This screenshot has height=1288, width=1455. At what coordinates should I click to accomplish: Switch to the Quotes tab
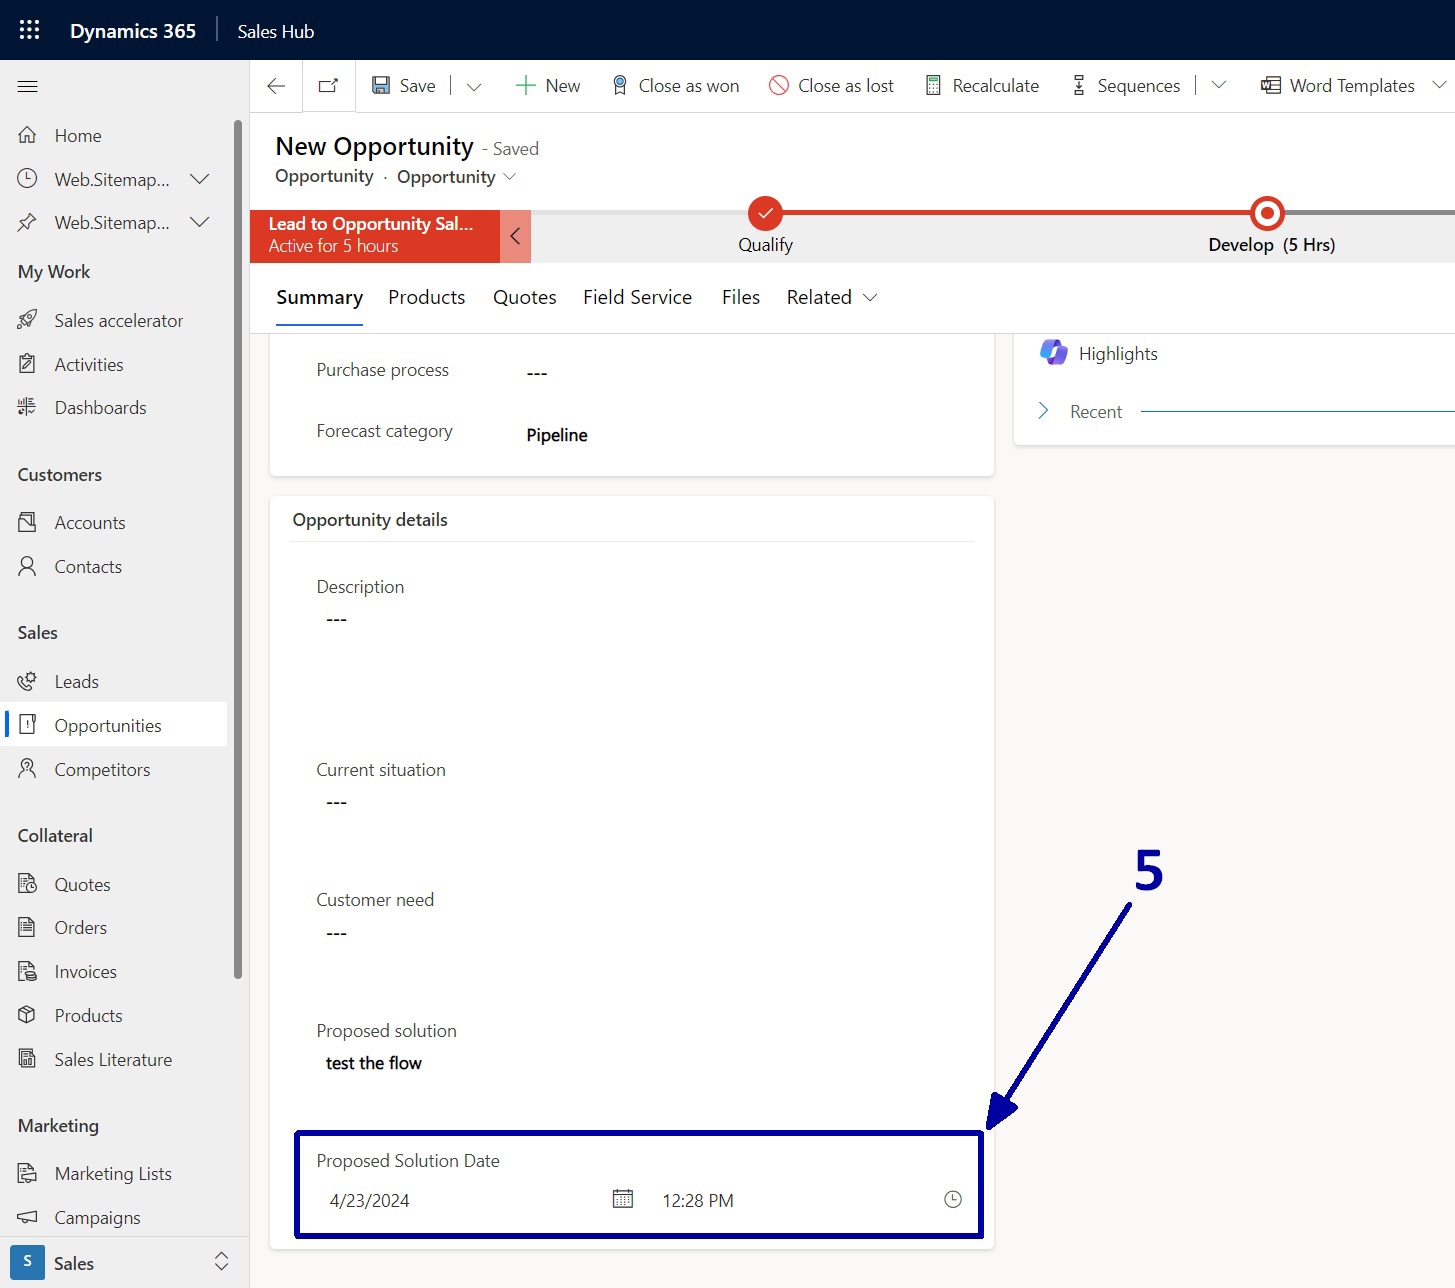pyautogui.click(x=525, y=297)
